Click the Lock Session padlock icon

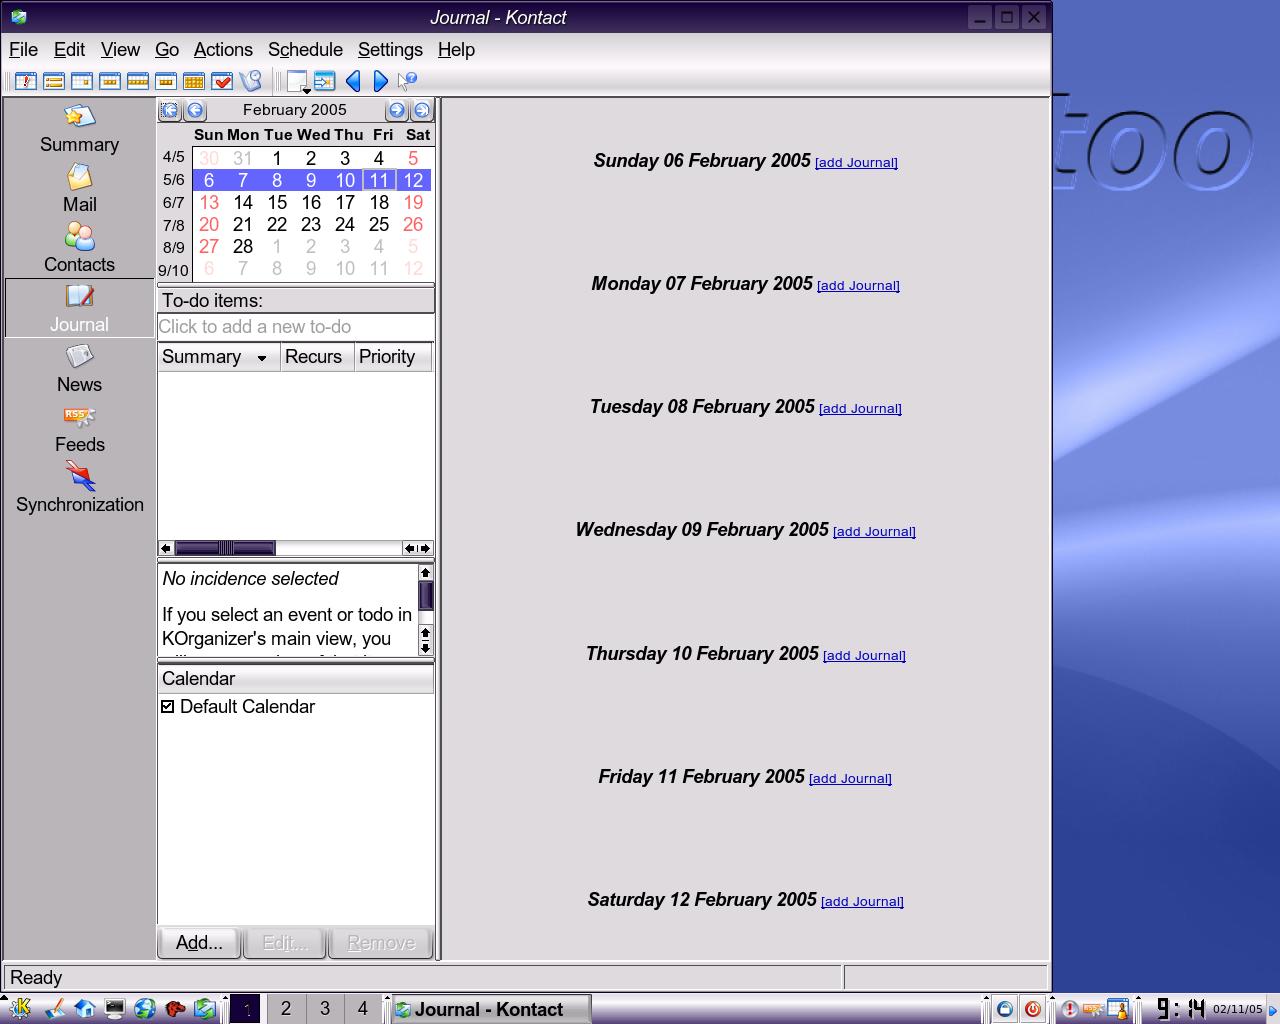point(1005,1009)
